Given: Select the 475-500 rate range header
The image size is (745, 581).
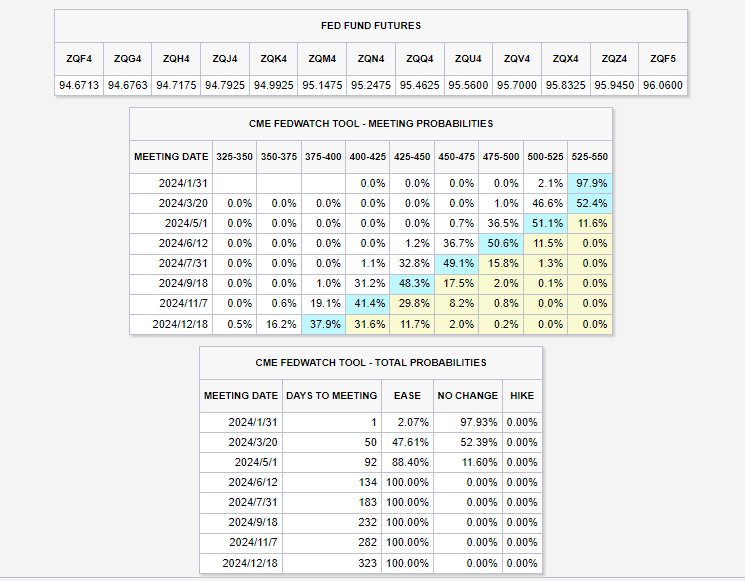Looking at the screenshot, I should click(501, 157).
